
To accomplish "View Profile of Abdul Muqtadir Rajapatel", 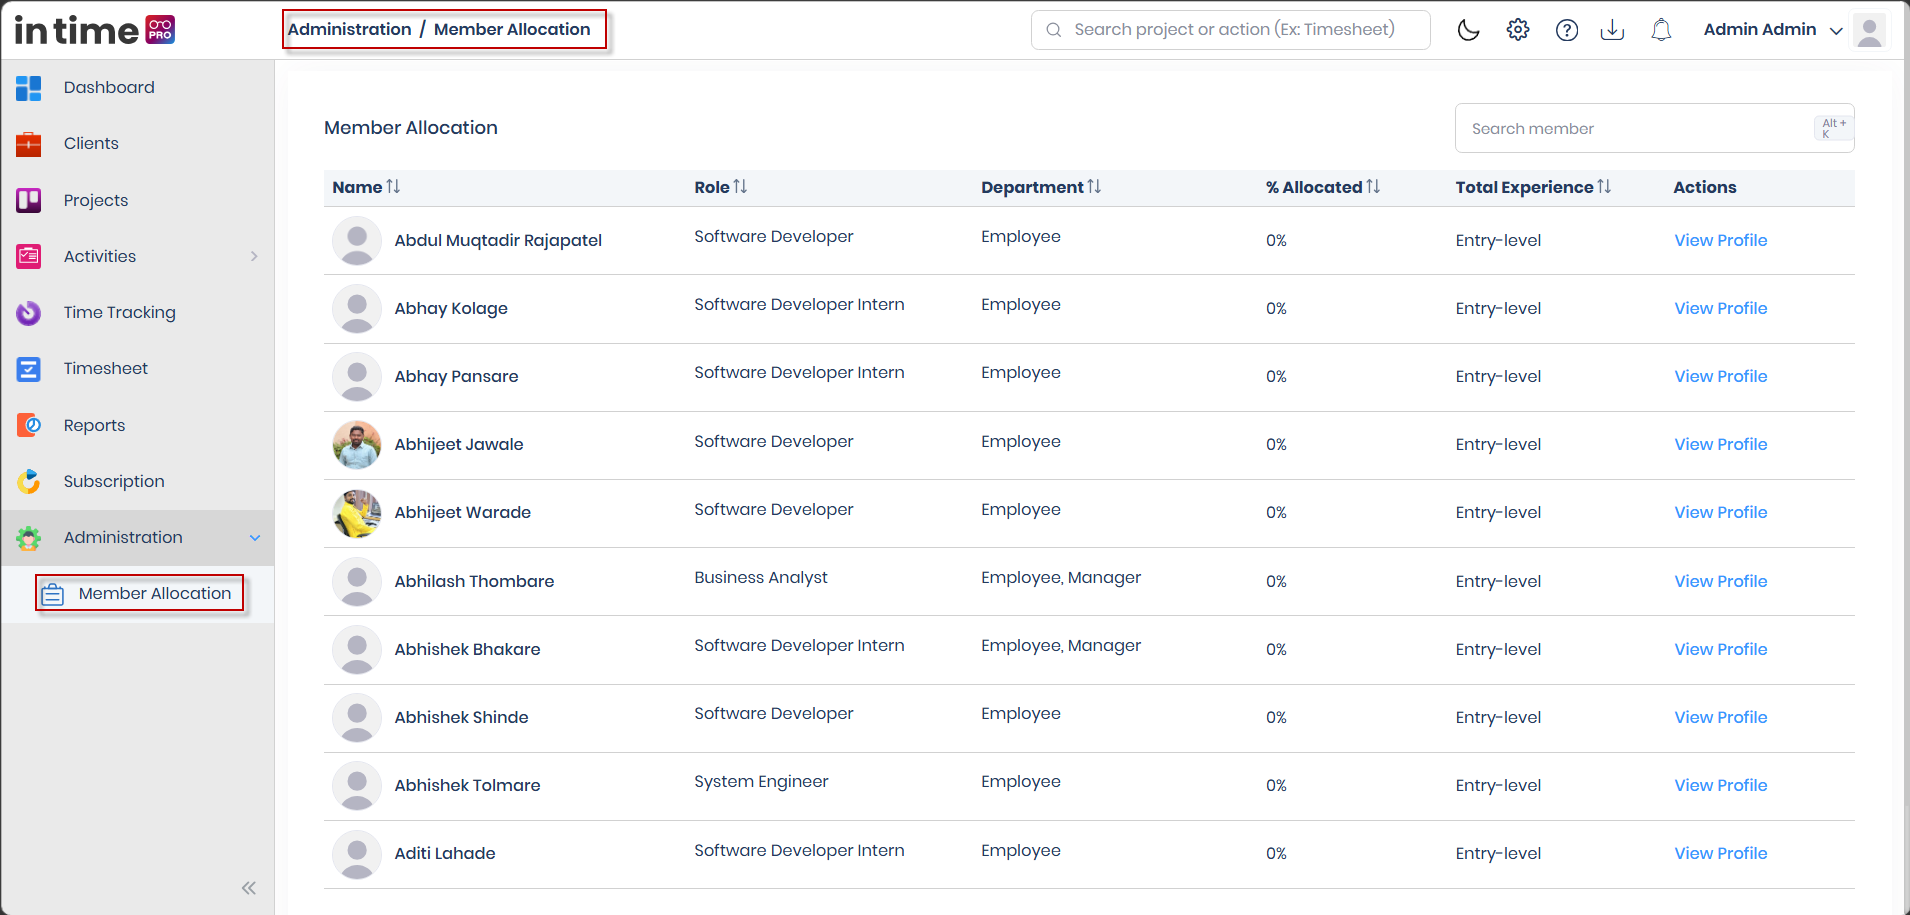I will click(1720, 241).
